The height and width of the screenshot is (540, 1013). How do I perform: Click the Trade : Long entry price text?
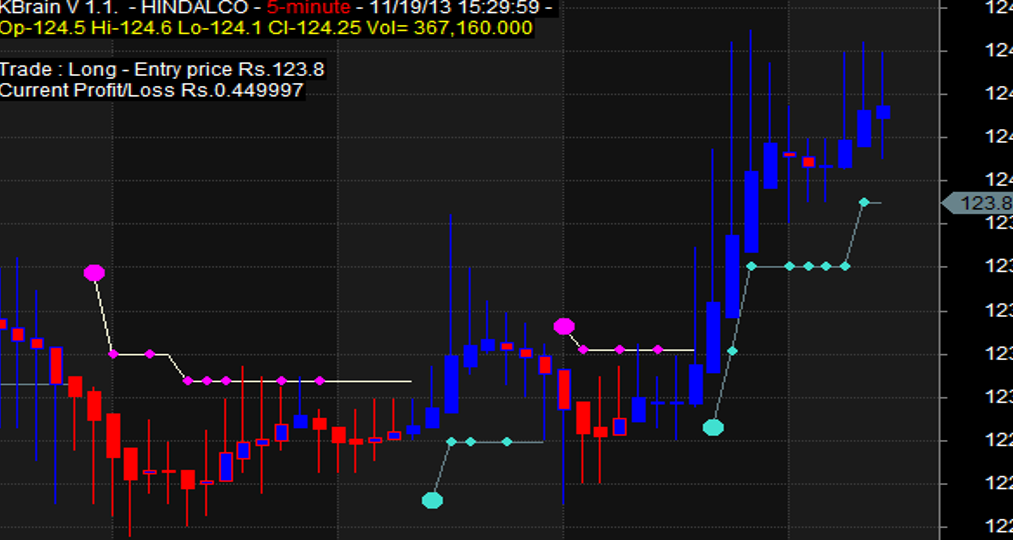pyautogui.click(x=162, y=69)
